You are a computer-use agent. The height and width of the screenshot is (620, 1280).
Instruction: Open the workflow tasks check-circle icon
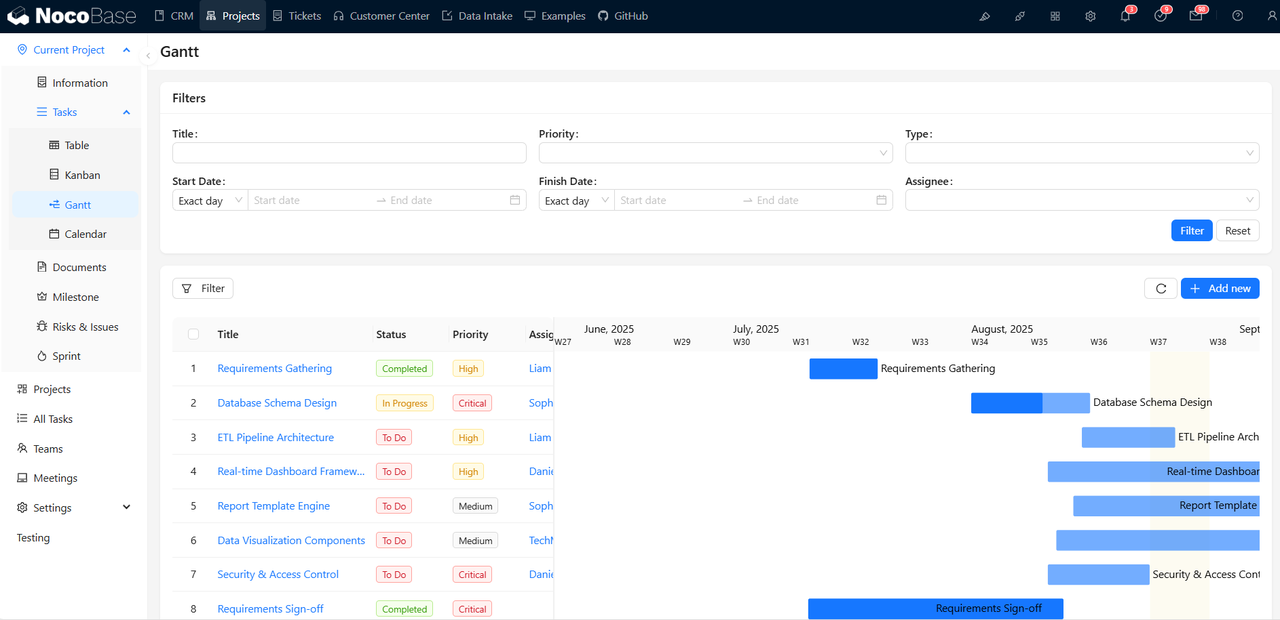click(1161, 15)
